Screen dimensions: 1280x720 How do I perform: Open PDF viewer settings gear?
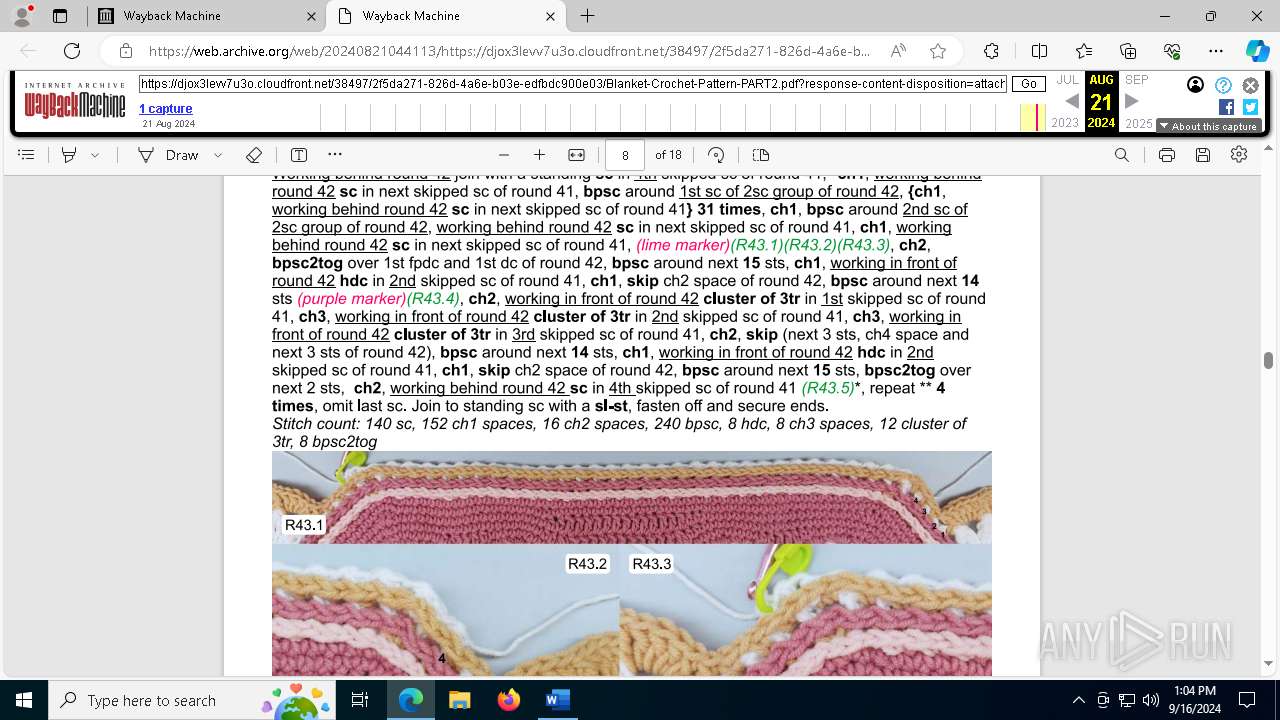tap(1239, 155)
